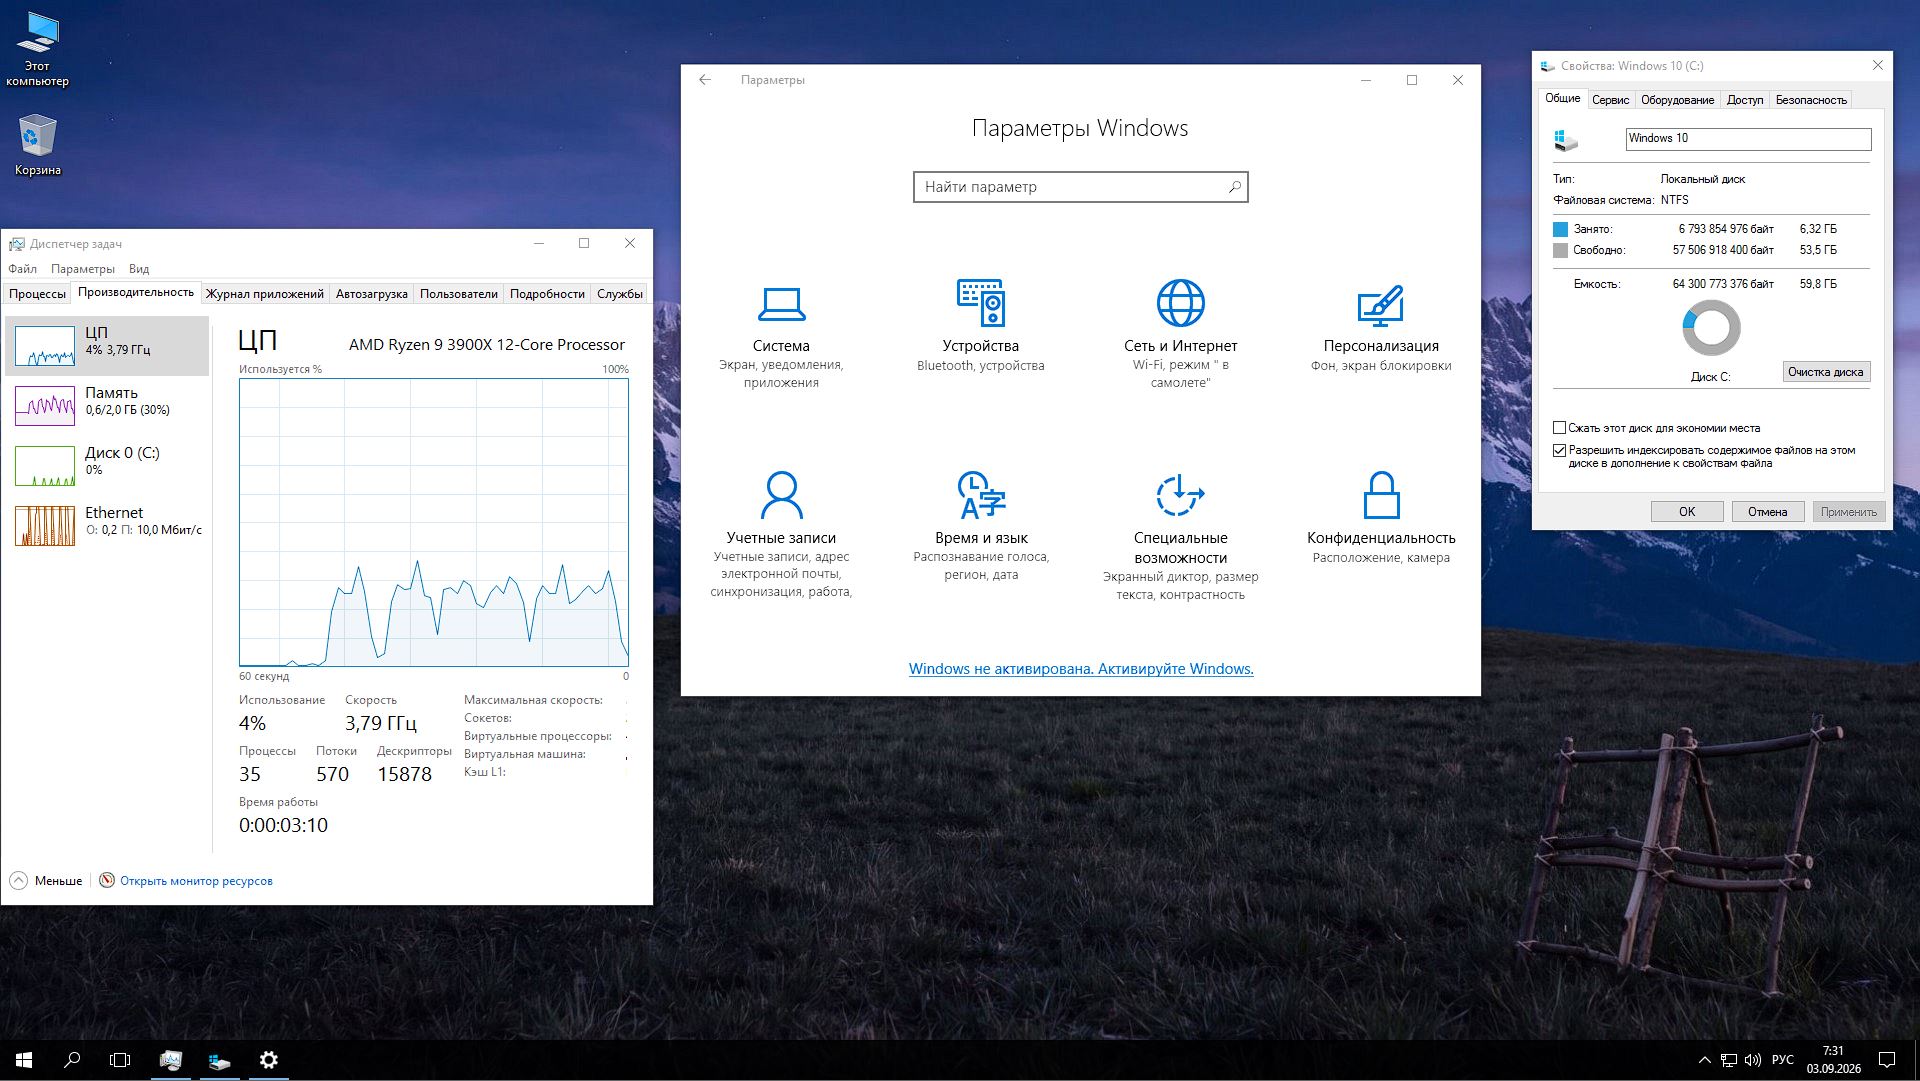This screenshot has height=1081, width=1920.
Task: Click the РУС language indicator
Action: (1782, 1060)
